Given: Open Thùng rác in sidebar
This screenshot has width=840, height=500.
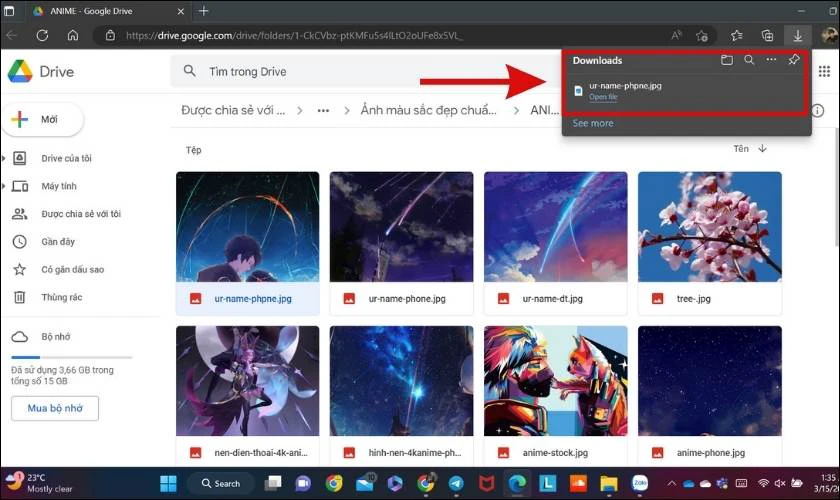Looking at the screenshot, I should 62,297.
